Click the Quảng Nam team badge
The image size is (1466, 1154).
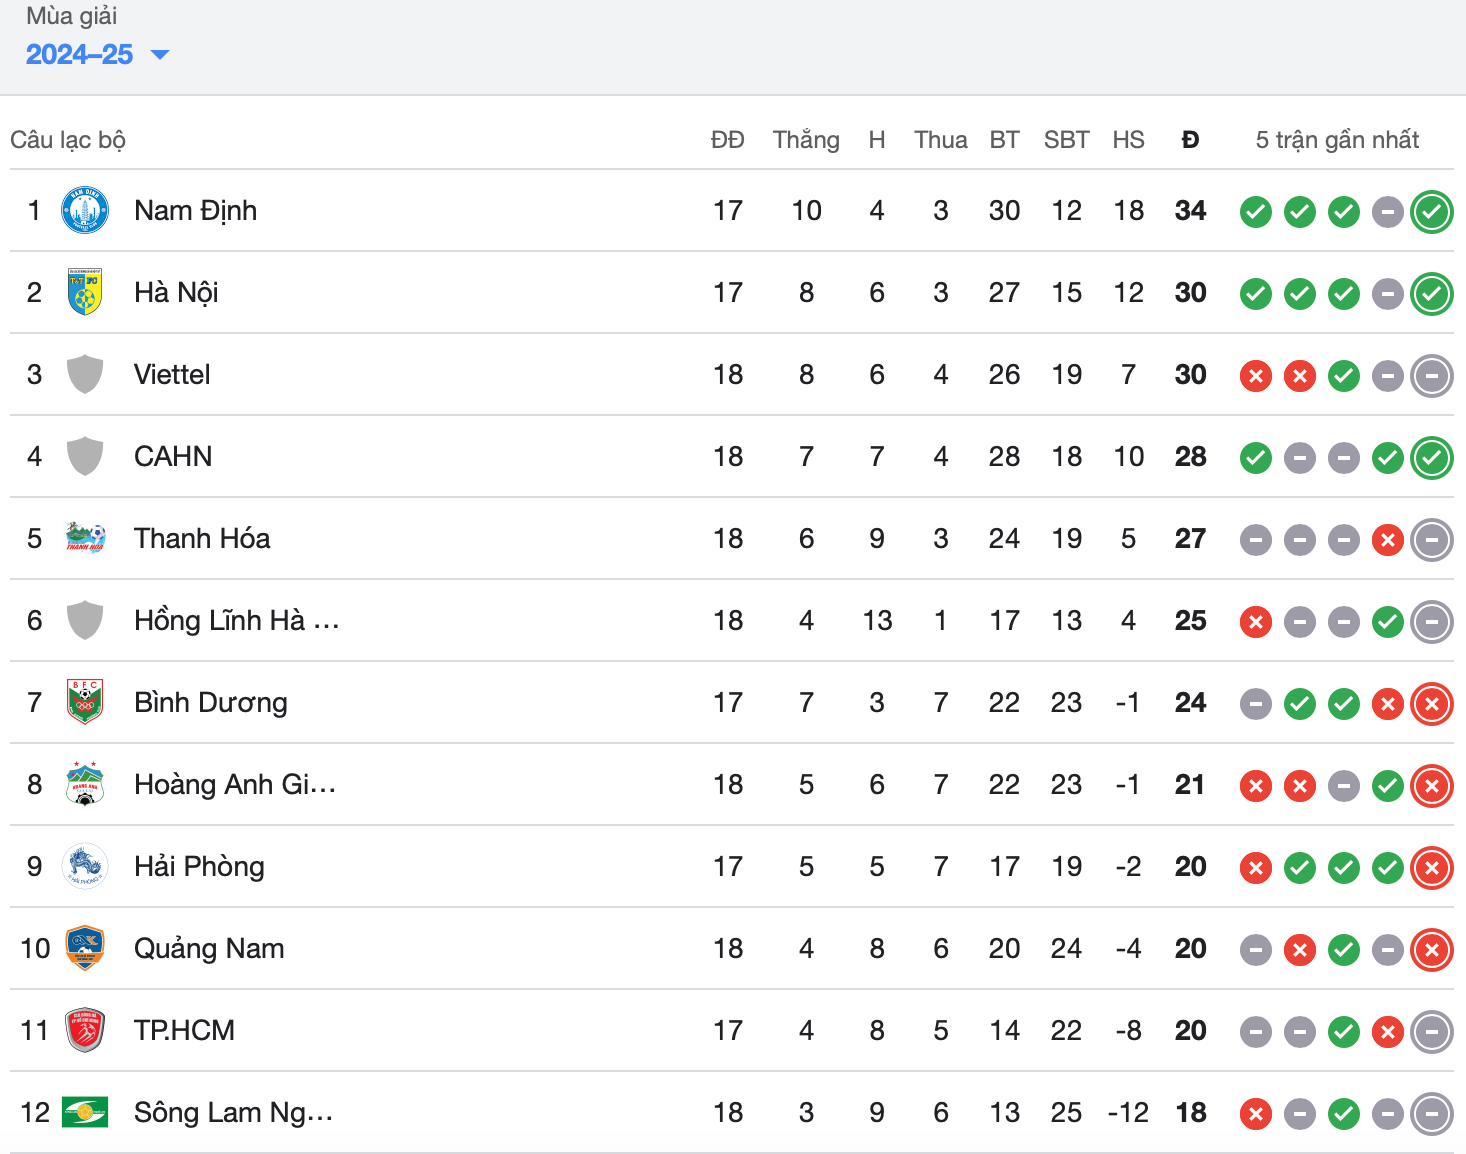(85, 948)
